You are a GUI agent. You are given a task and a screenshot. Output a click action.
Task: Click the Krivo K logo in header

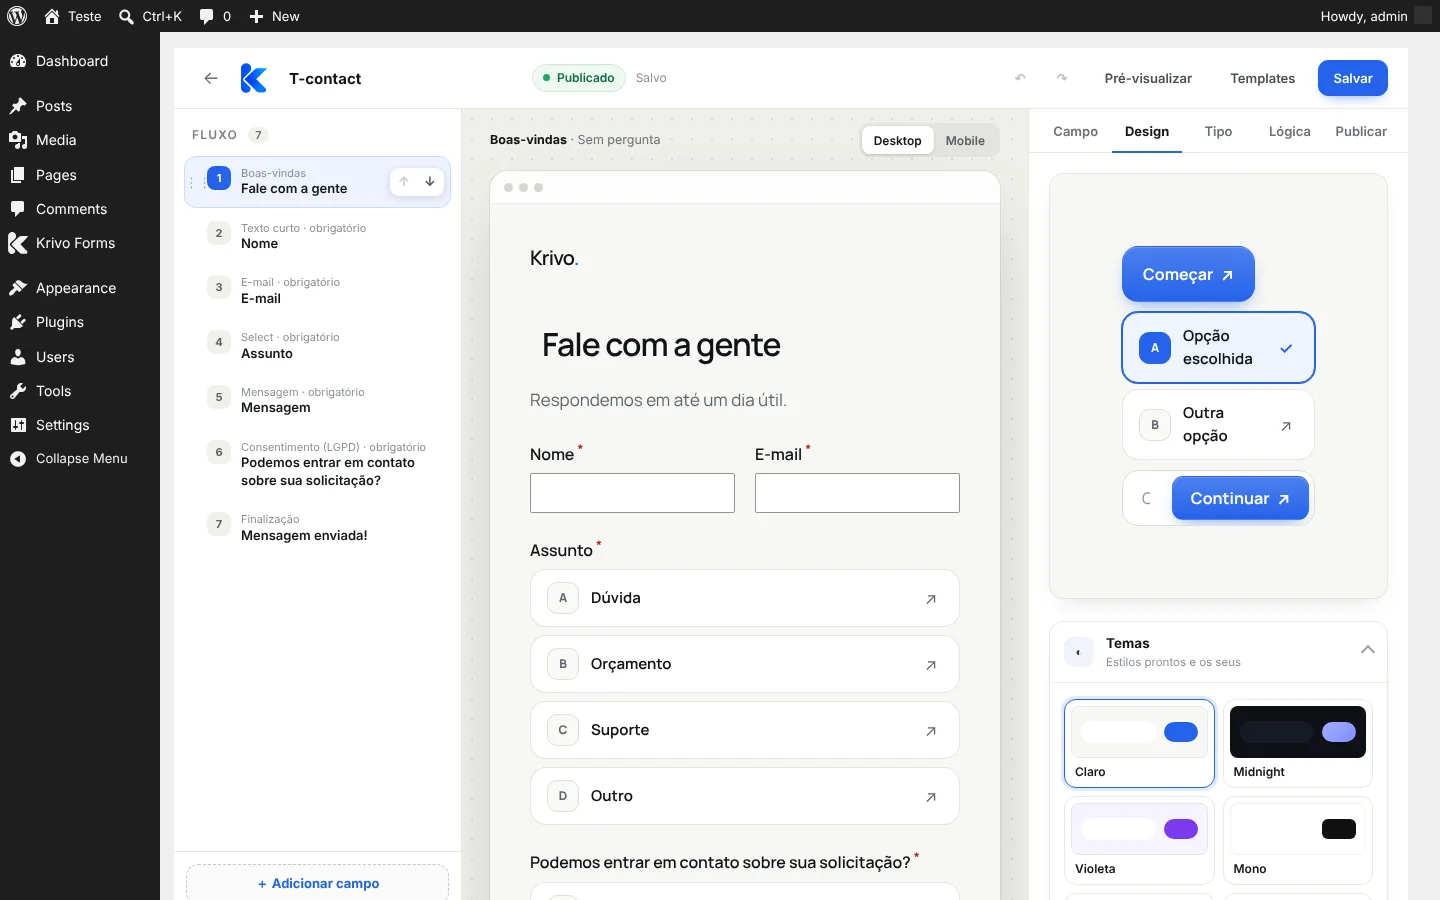pyautogui.click(x=254, y=78)
